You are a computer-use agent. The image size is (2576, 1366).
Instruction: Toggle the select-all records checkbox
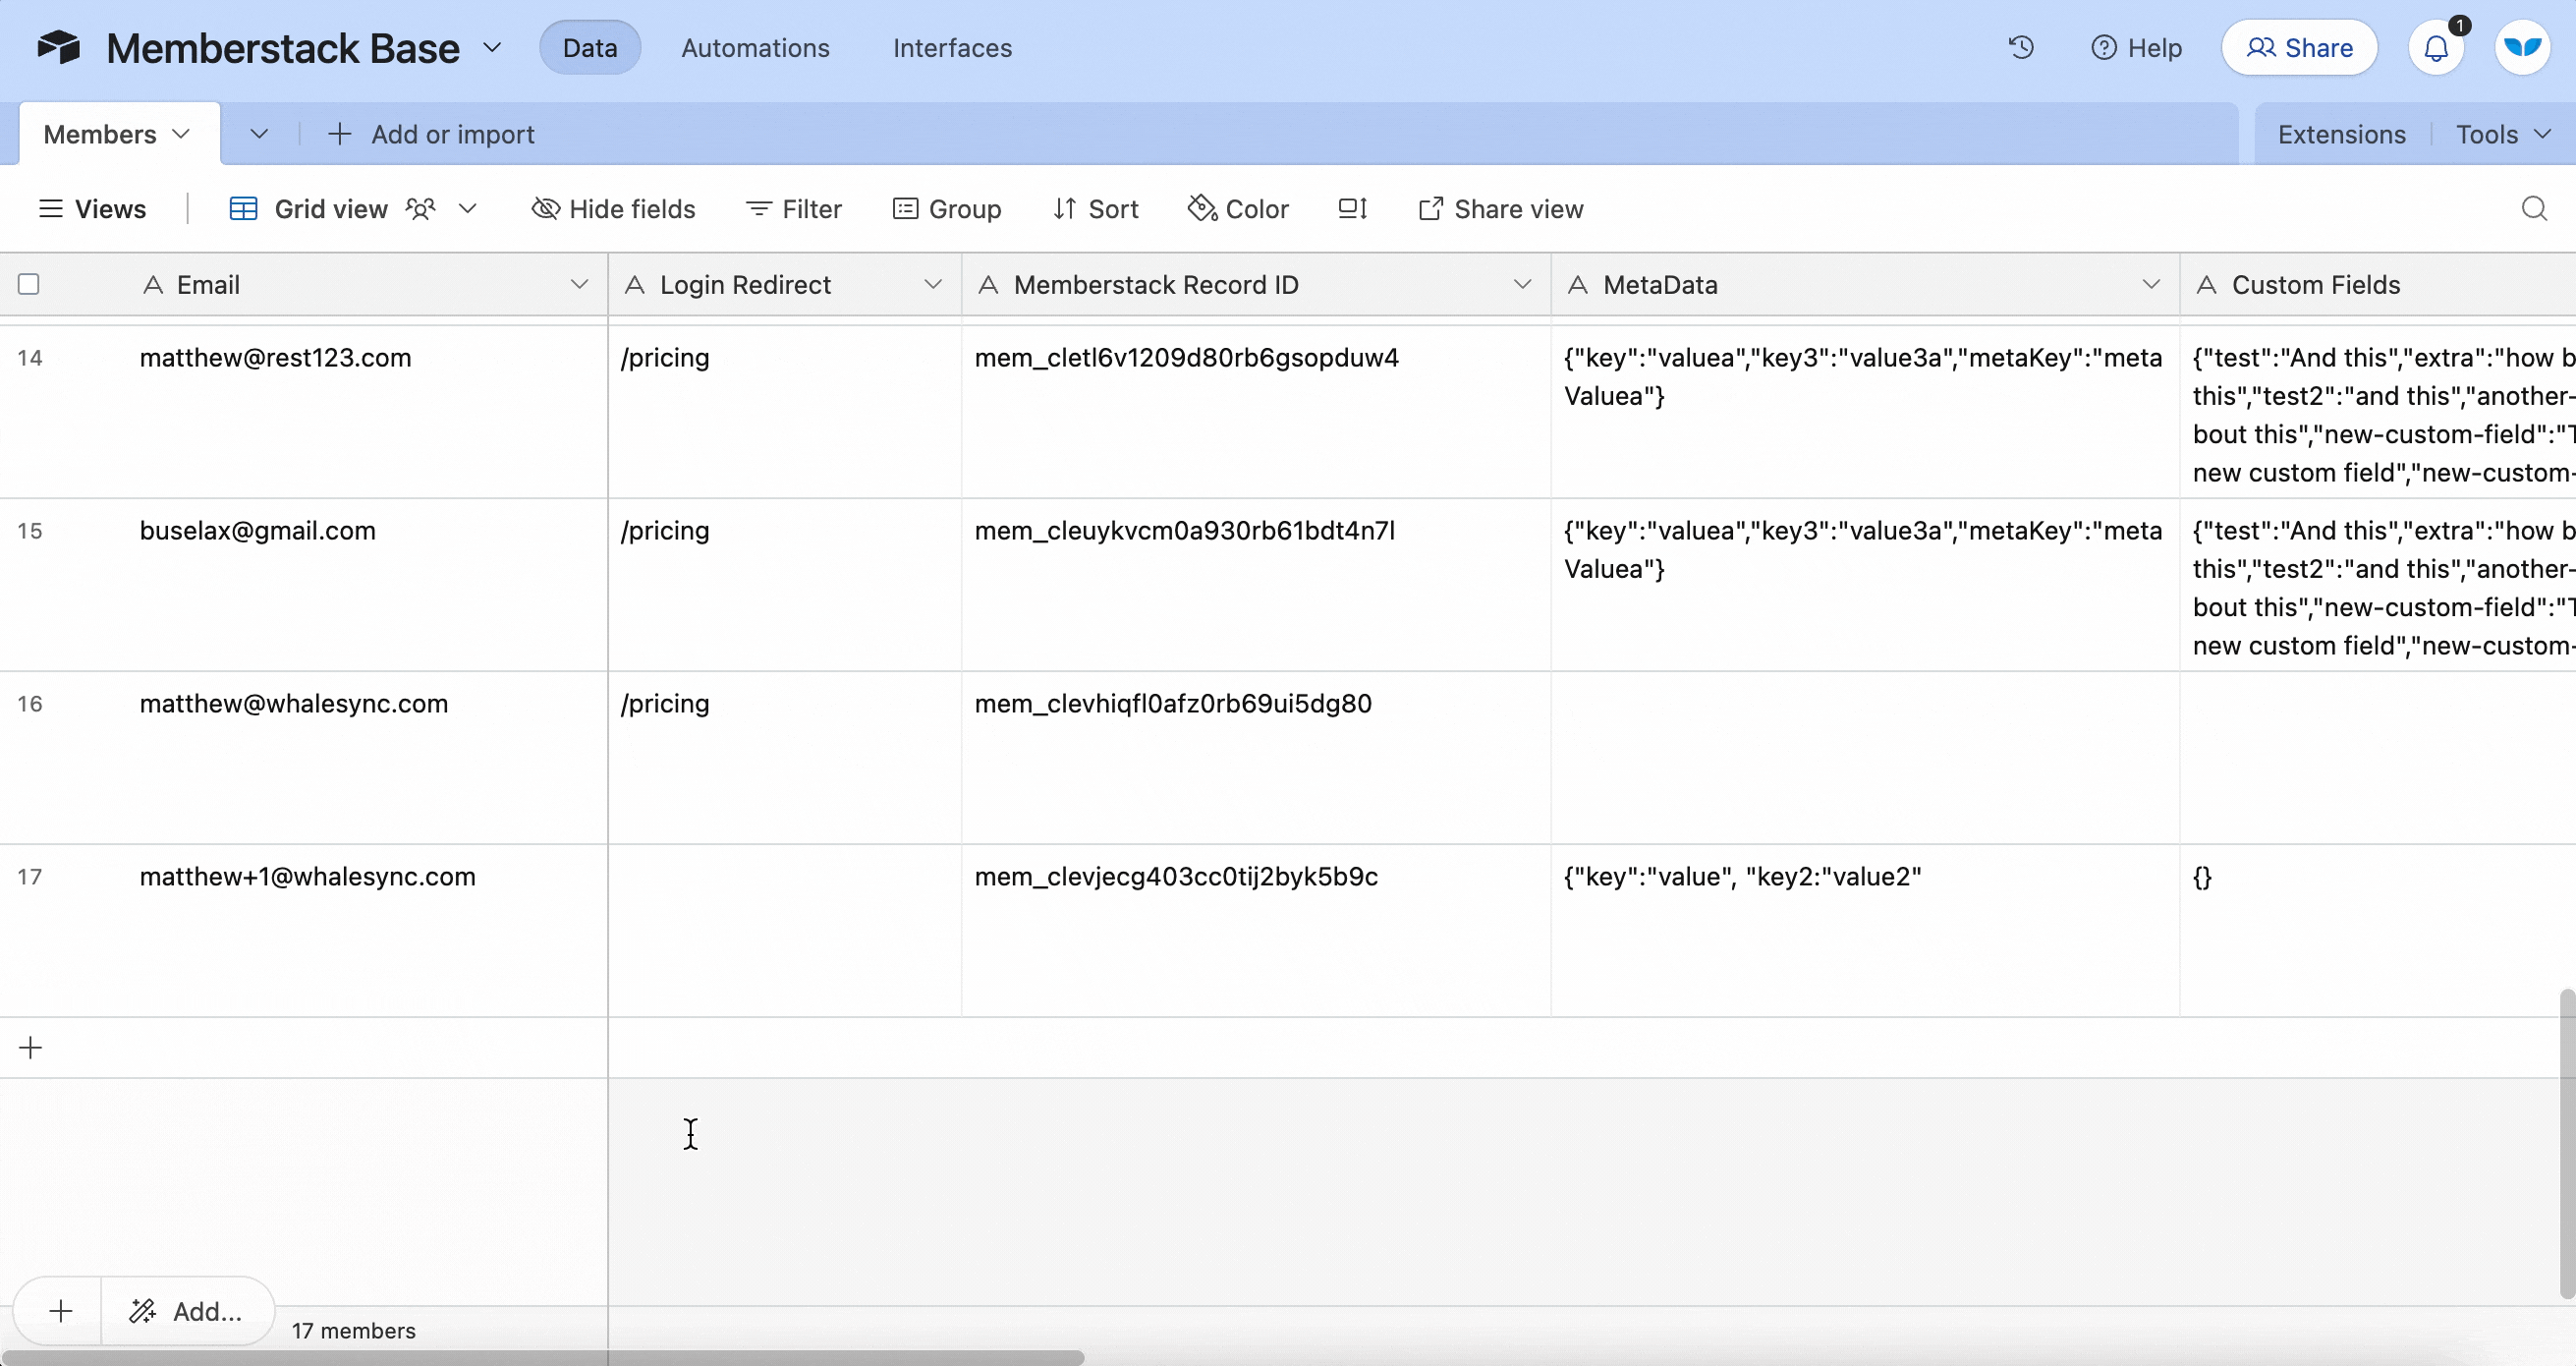[29, 284]
